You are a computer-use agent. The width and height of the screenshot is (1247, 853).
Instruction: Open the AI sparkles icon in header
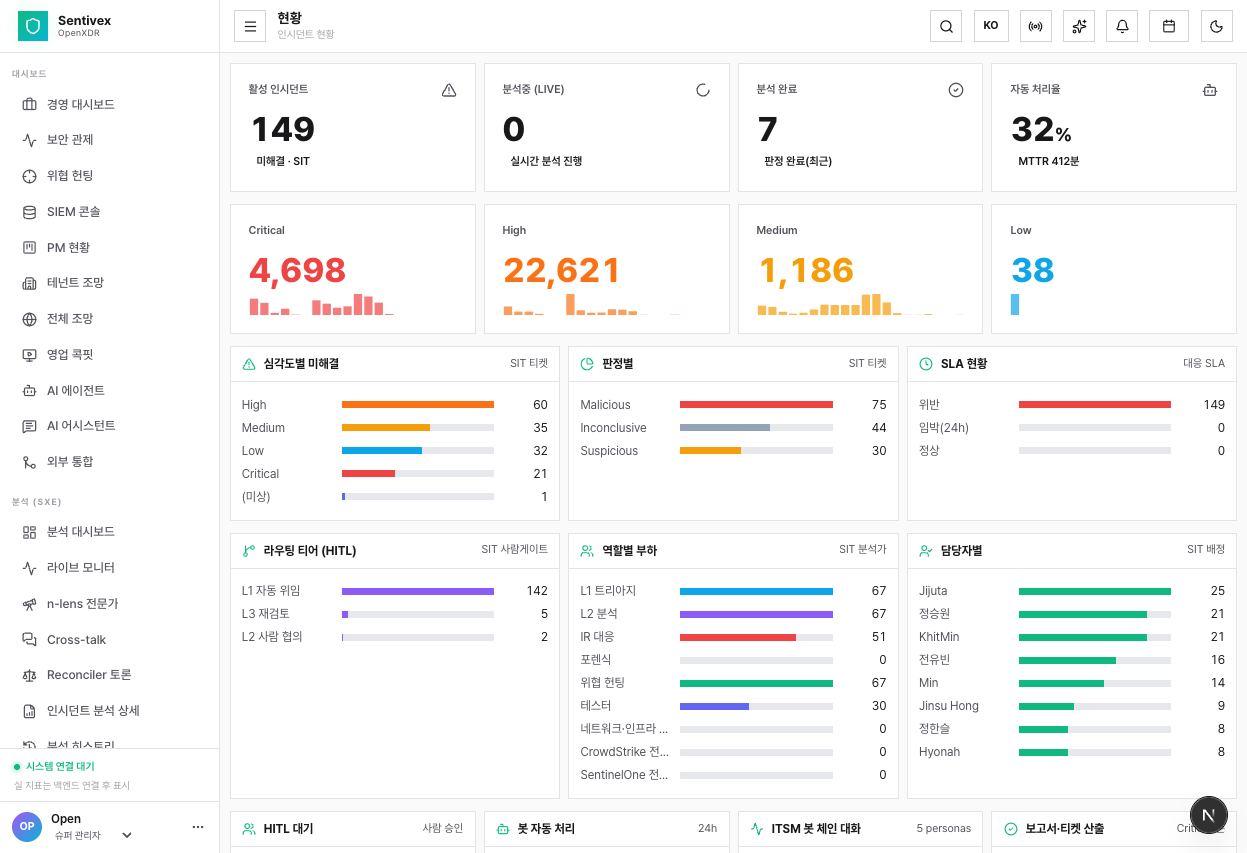click(1079, 26)
